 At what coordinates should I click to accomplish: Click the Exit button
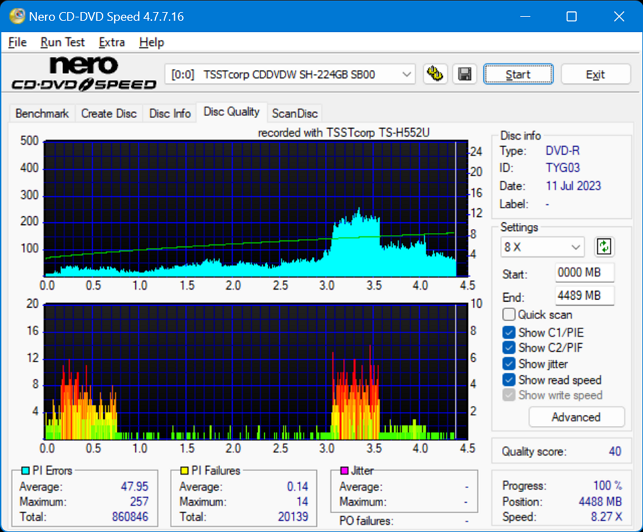tap(595, 74)
